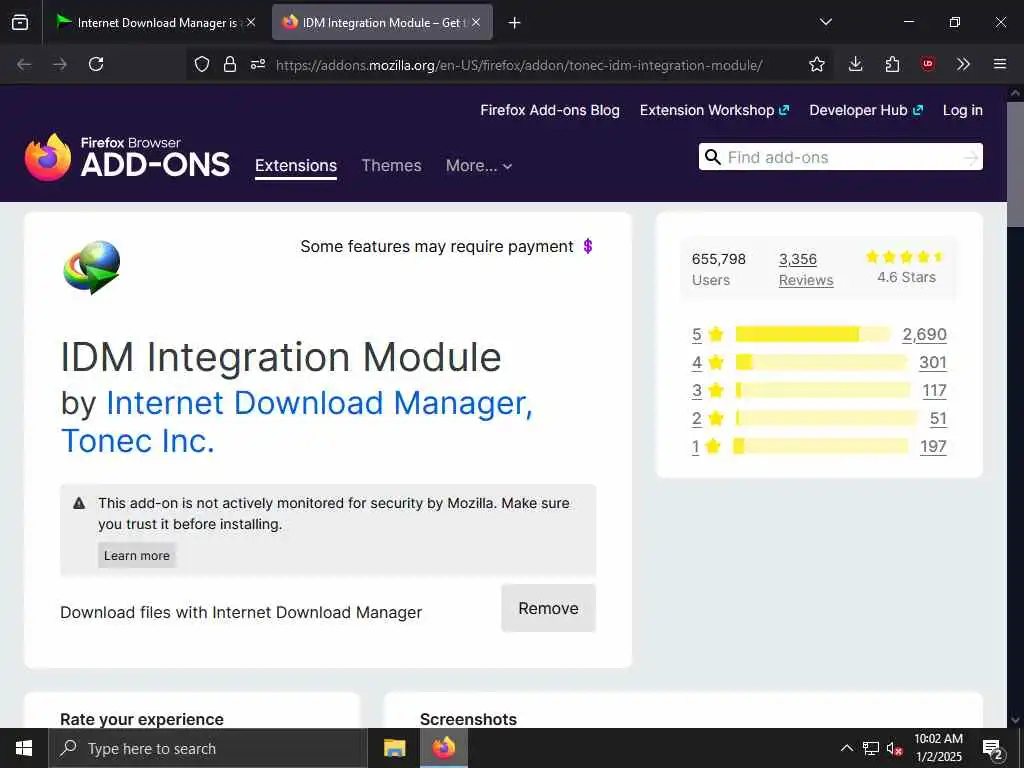Open the tracking protection shield icon
1024x768 pixels.
pos(202,64)
